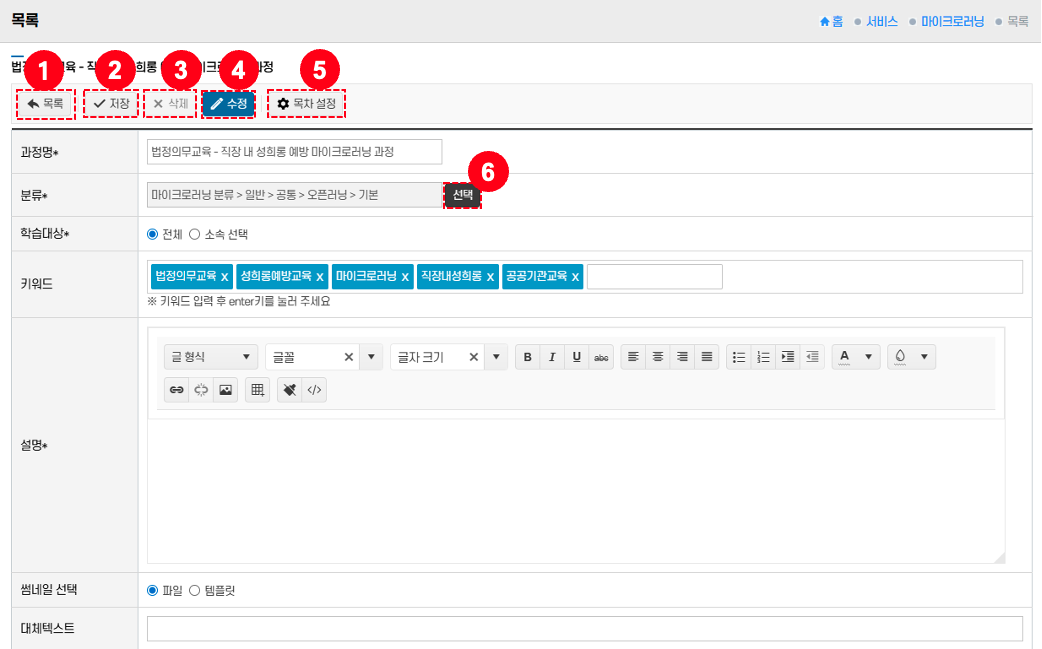Expand the 글꼴 font dropdown arrow

(371, 357)
